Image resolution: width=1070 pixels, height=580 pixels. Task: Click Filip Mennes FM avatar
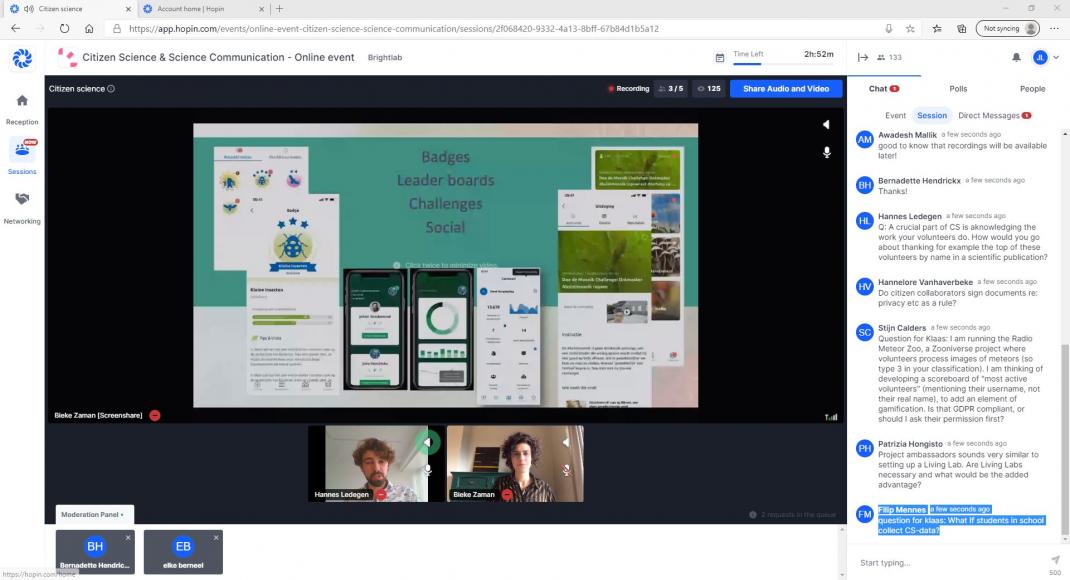(x=865, y=514)
